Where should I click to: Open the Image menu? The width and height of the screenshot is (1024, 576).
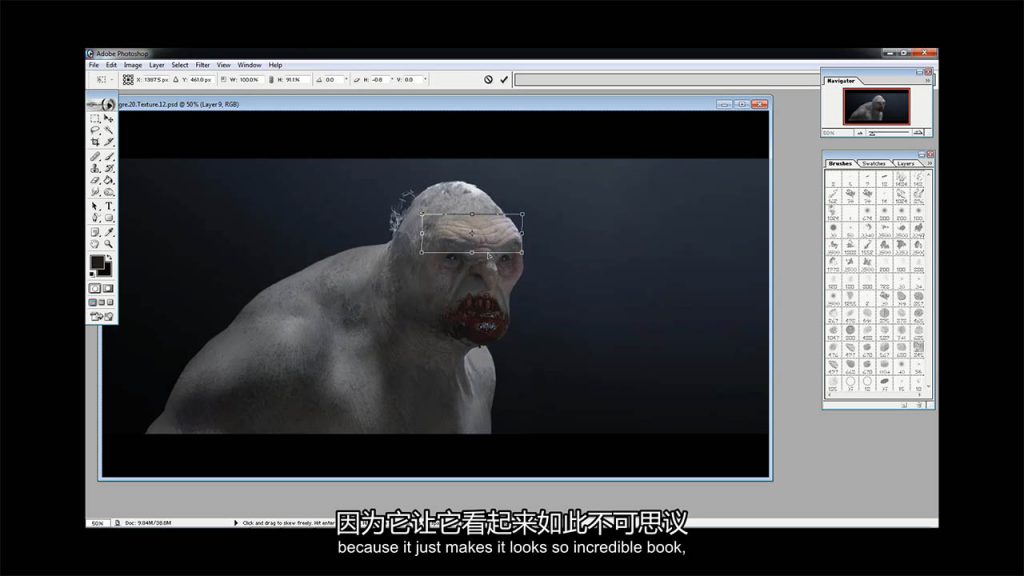[x=133, y=65]
